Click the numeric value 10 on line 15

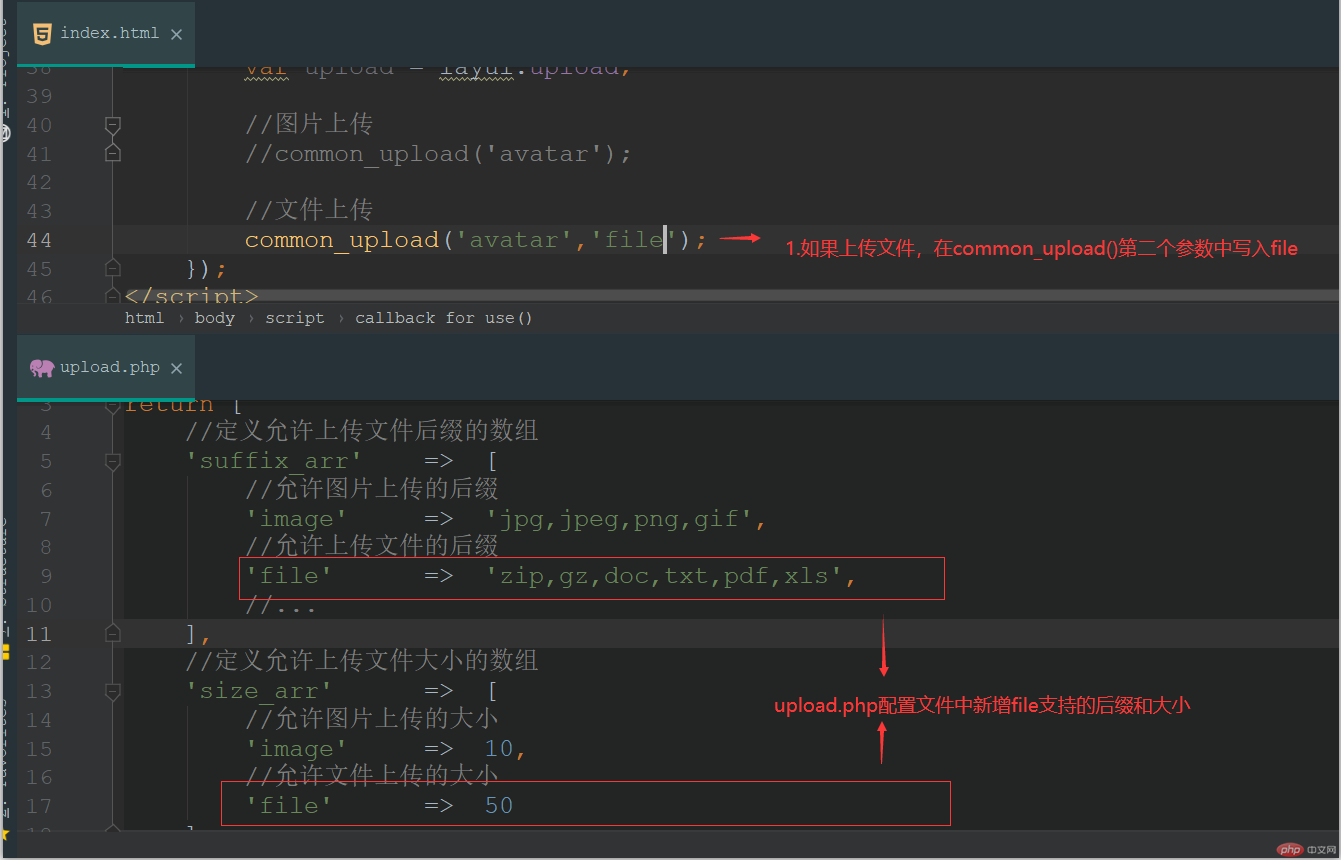point(499,749)
